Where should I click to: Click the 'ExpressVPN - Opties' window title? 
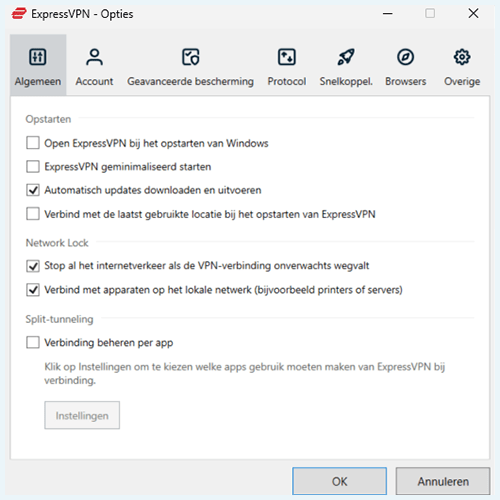(x=82, y=14)
